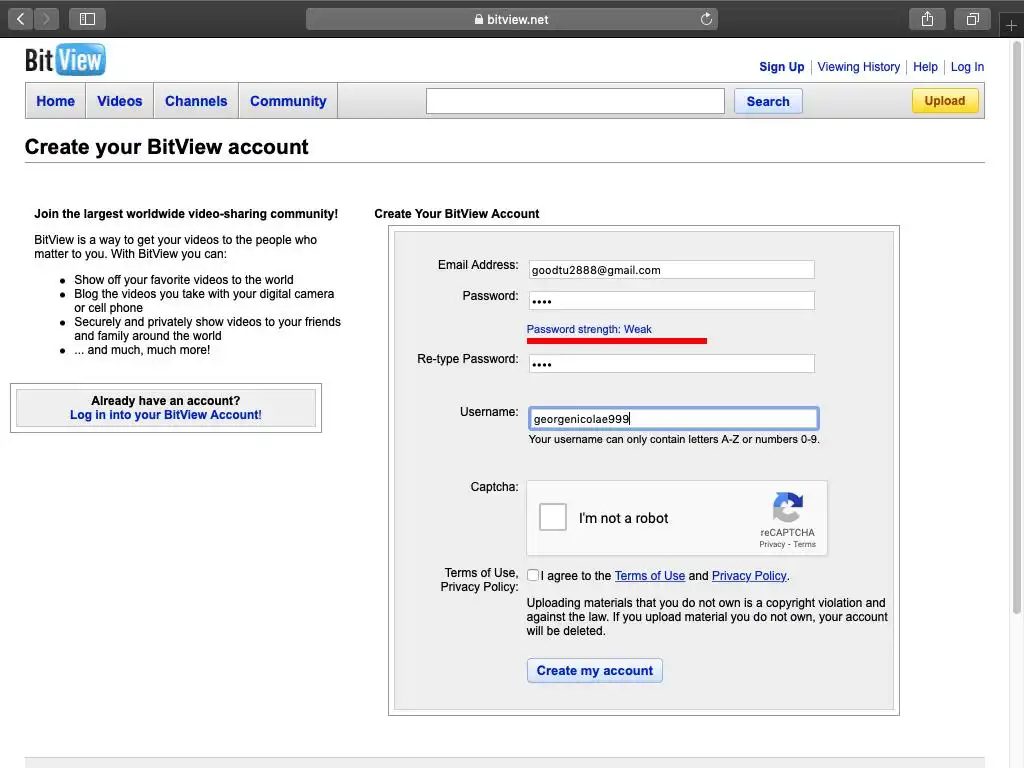Viewport: 1024px width, 768px height.
Task: Open Viewing History
Action: (x=858, y=67)
